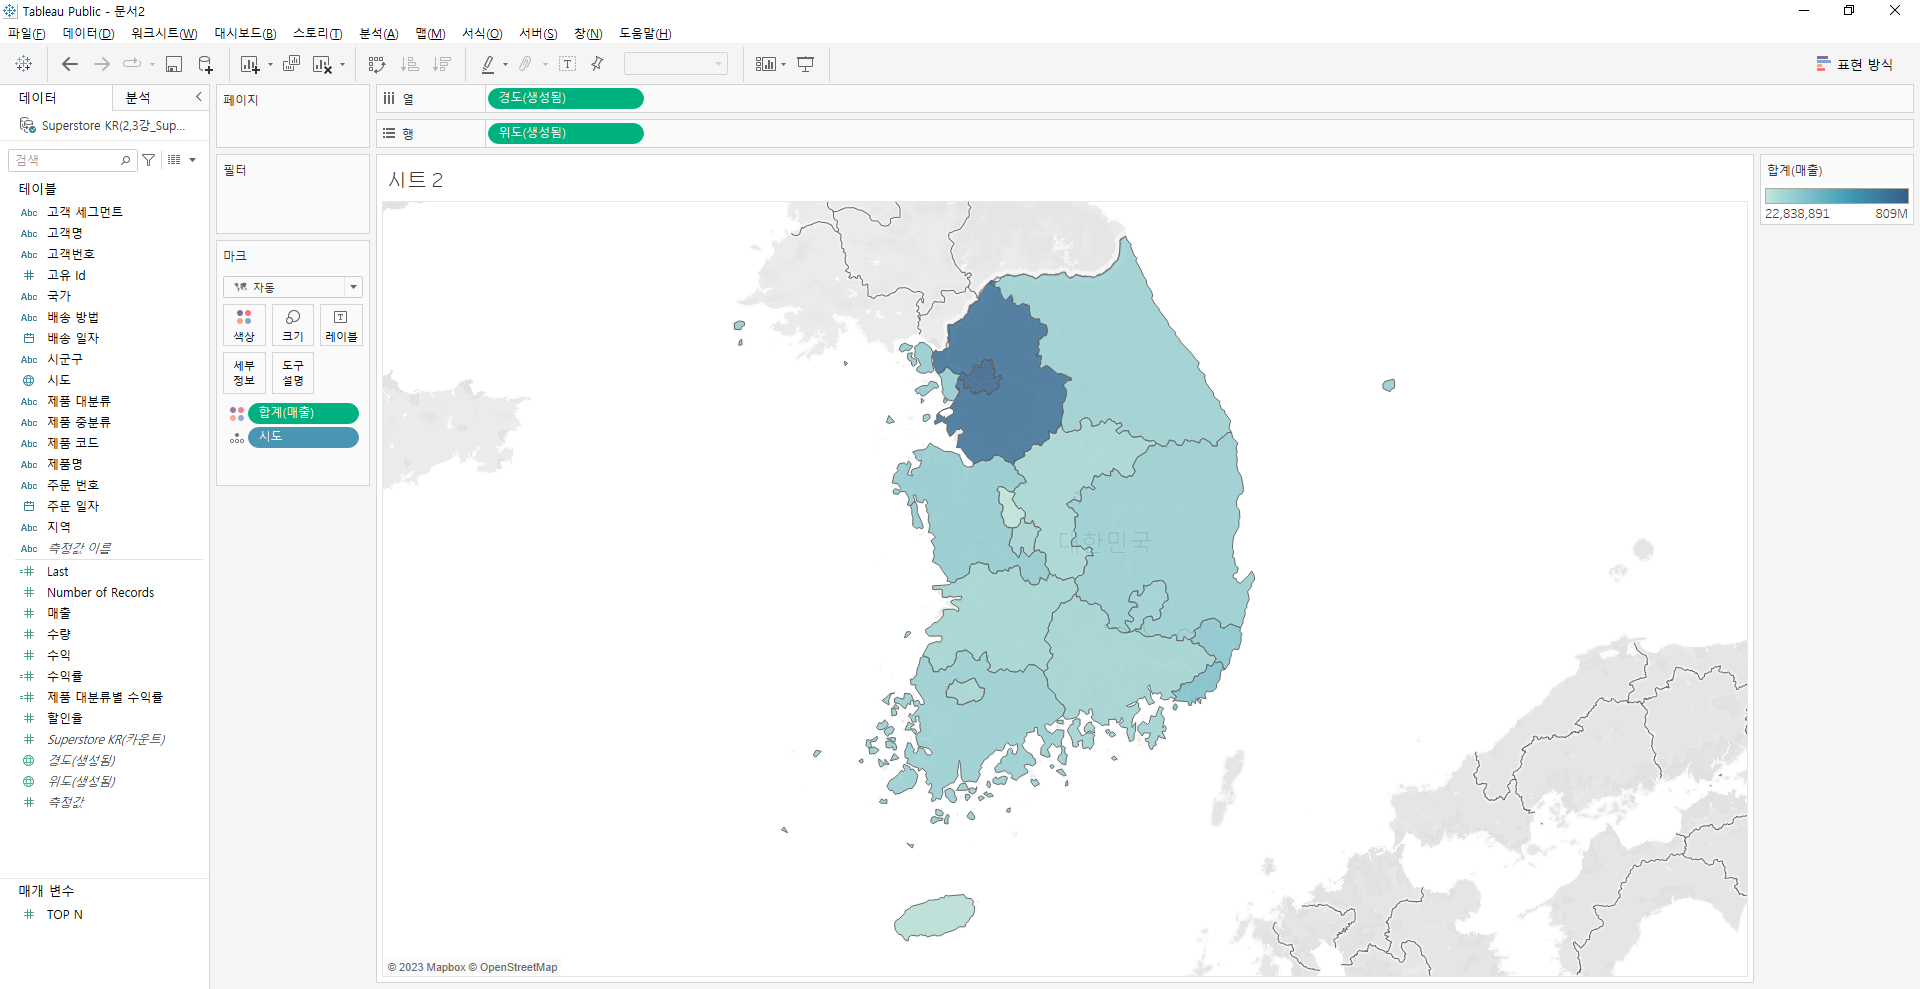Collapse the data pane with the chevron
This screenshot has width=1920, height=989.
coord(198,97)
